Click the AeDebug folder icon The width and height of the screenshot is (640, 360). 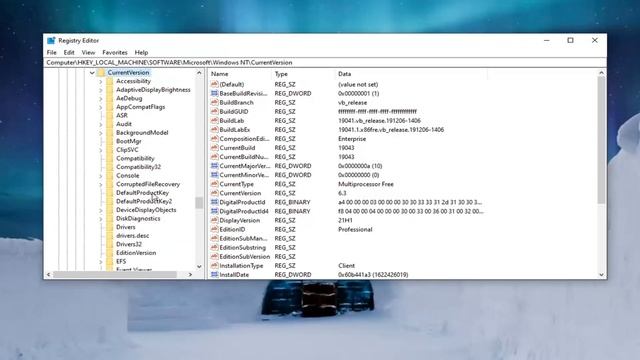tap(109, 98)
